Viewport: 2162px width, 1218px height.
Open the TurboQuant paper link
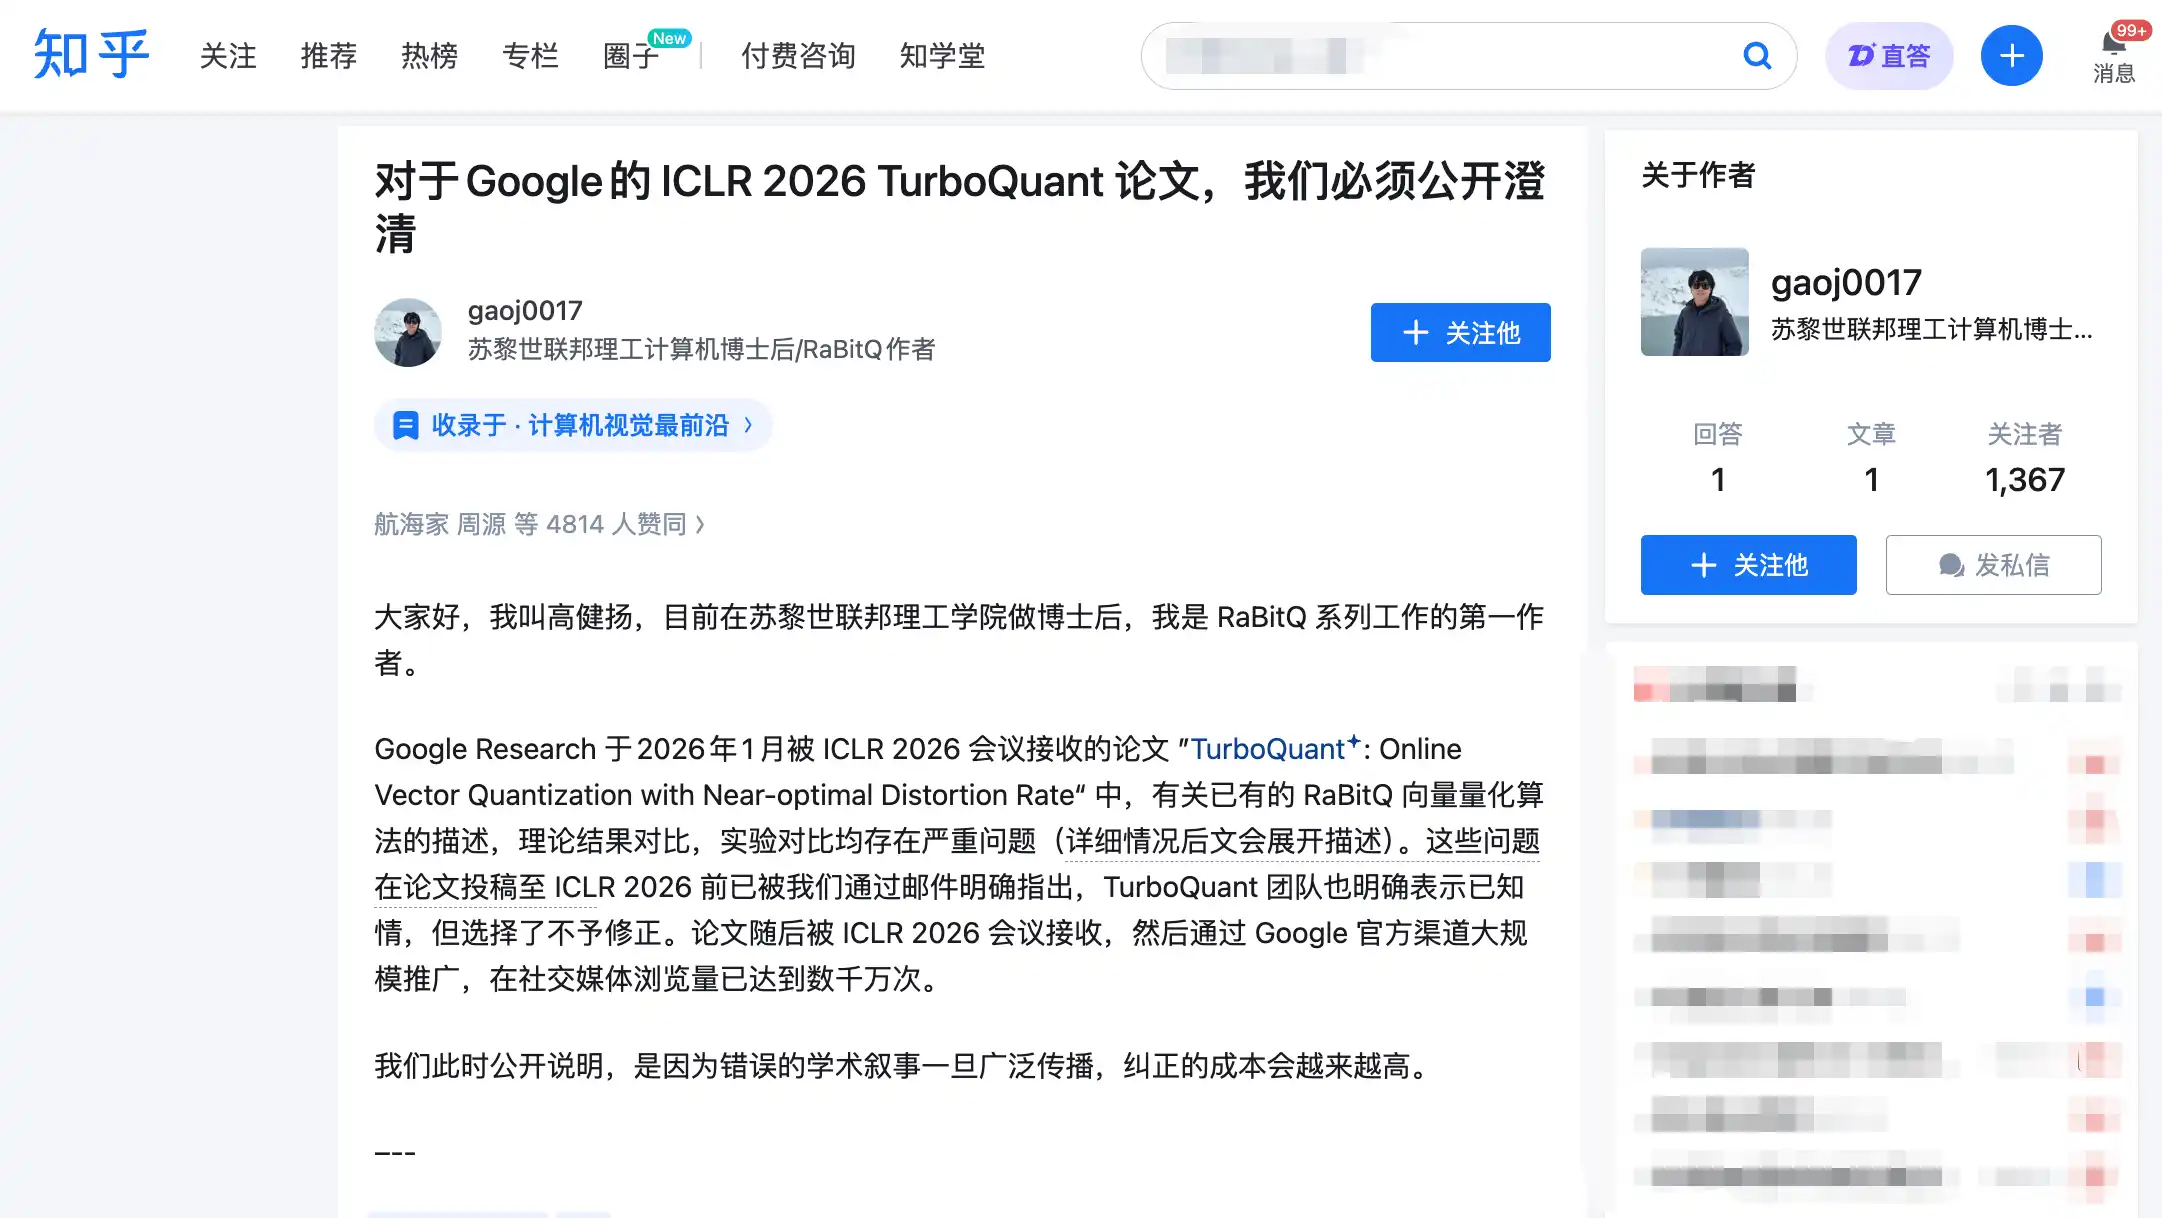(1271, 748)
